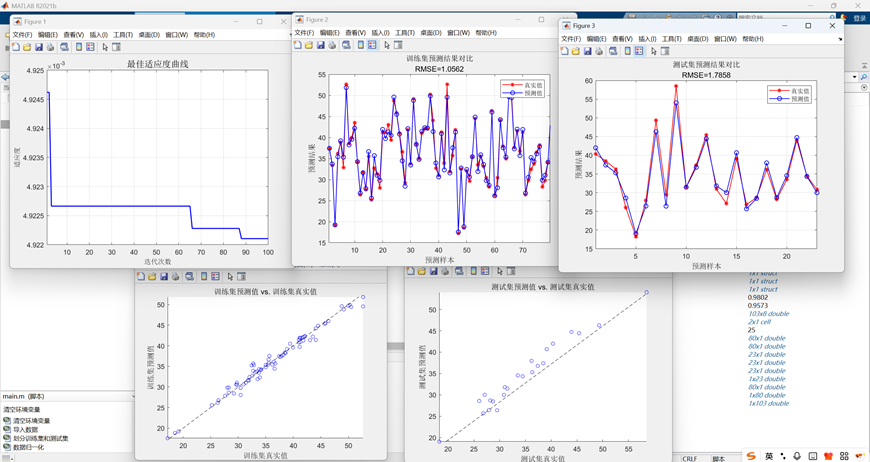Image resolution: width=870 pixels, height=462 pixels.
Task: Click New Figure icon in Figure 3 toolbar
Action: (564, 51)
